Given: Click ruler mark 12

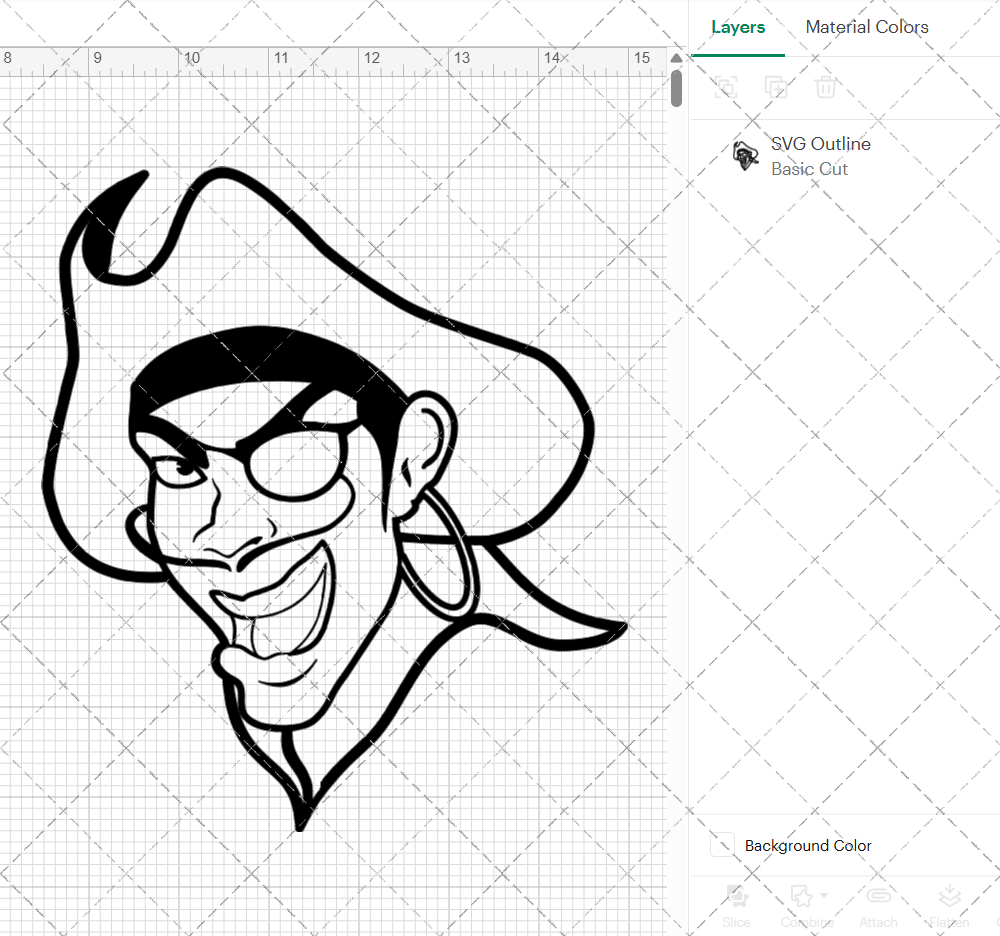Looking at the screenshot, I should pyautogui.click(x=372, y=58).
